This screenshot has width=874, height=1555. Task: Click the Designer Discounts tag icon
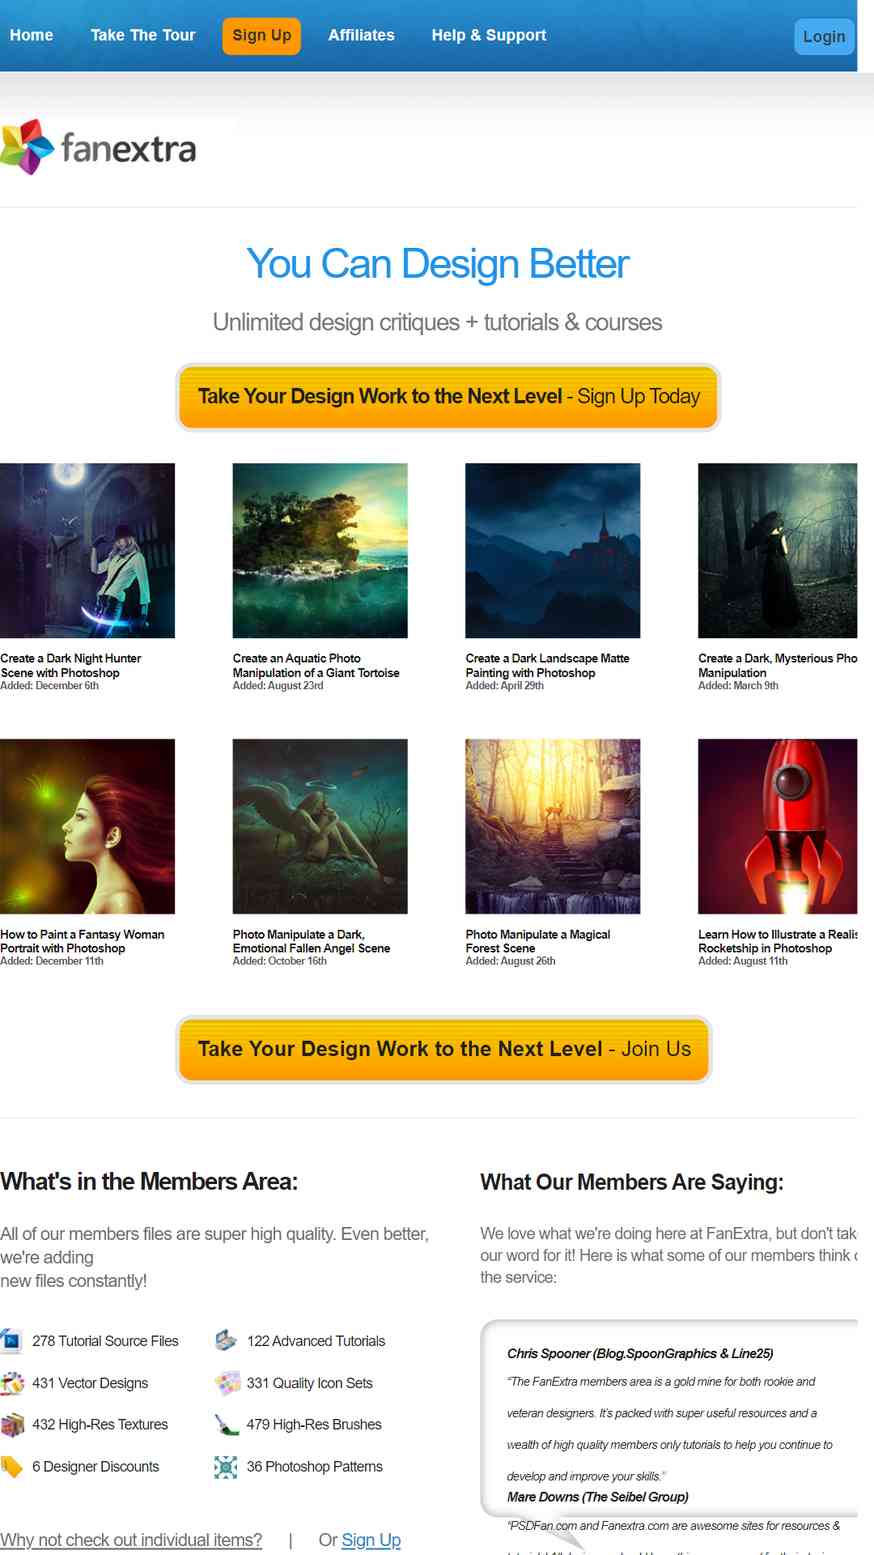(11, 1467)
